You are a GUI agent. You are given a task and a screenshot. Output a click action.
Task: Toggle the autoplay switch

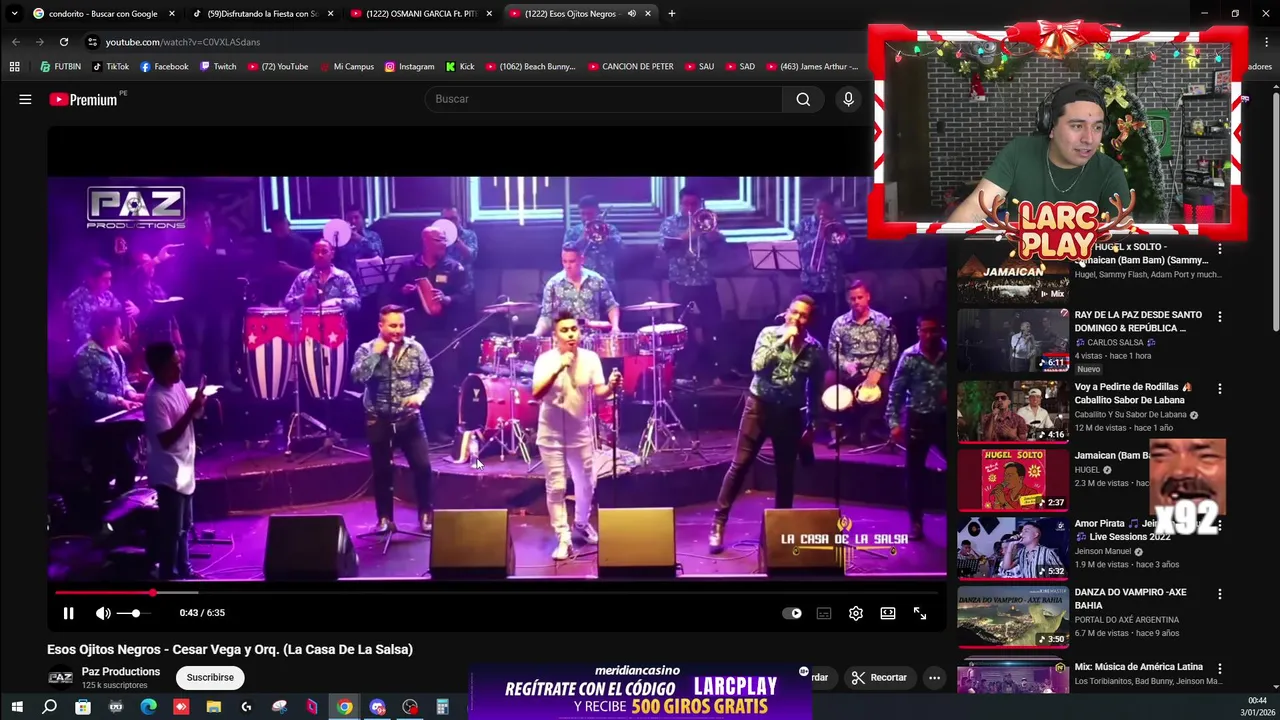tap(792, 613)
